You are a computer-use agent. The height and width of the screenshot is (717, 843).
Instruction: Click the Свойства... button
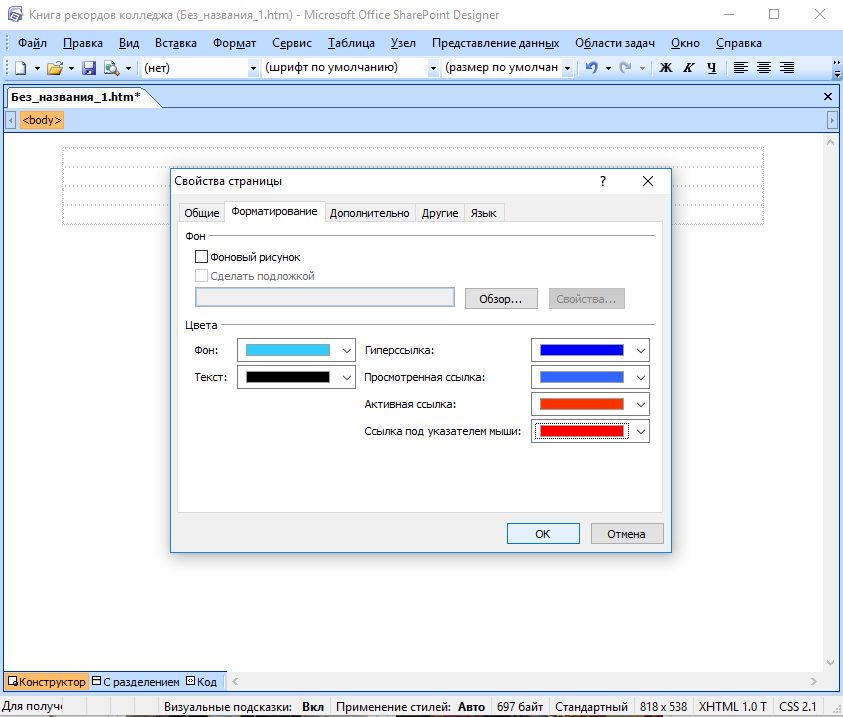click(587, 299)
